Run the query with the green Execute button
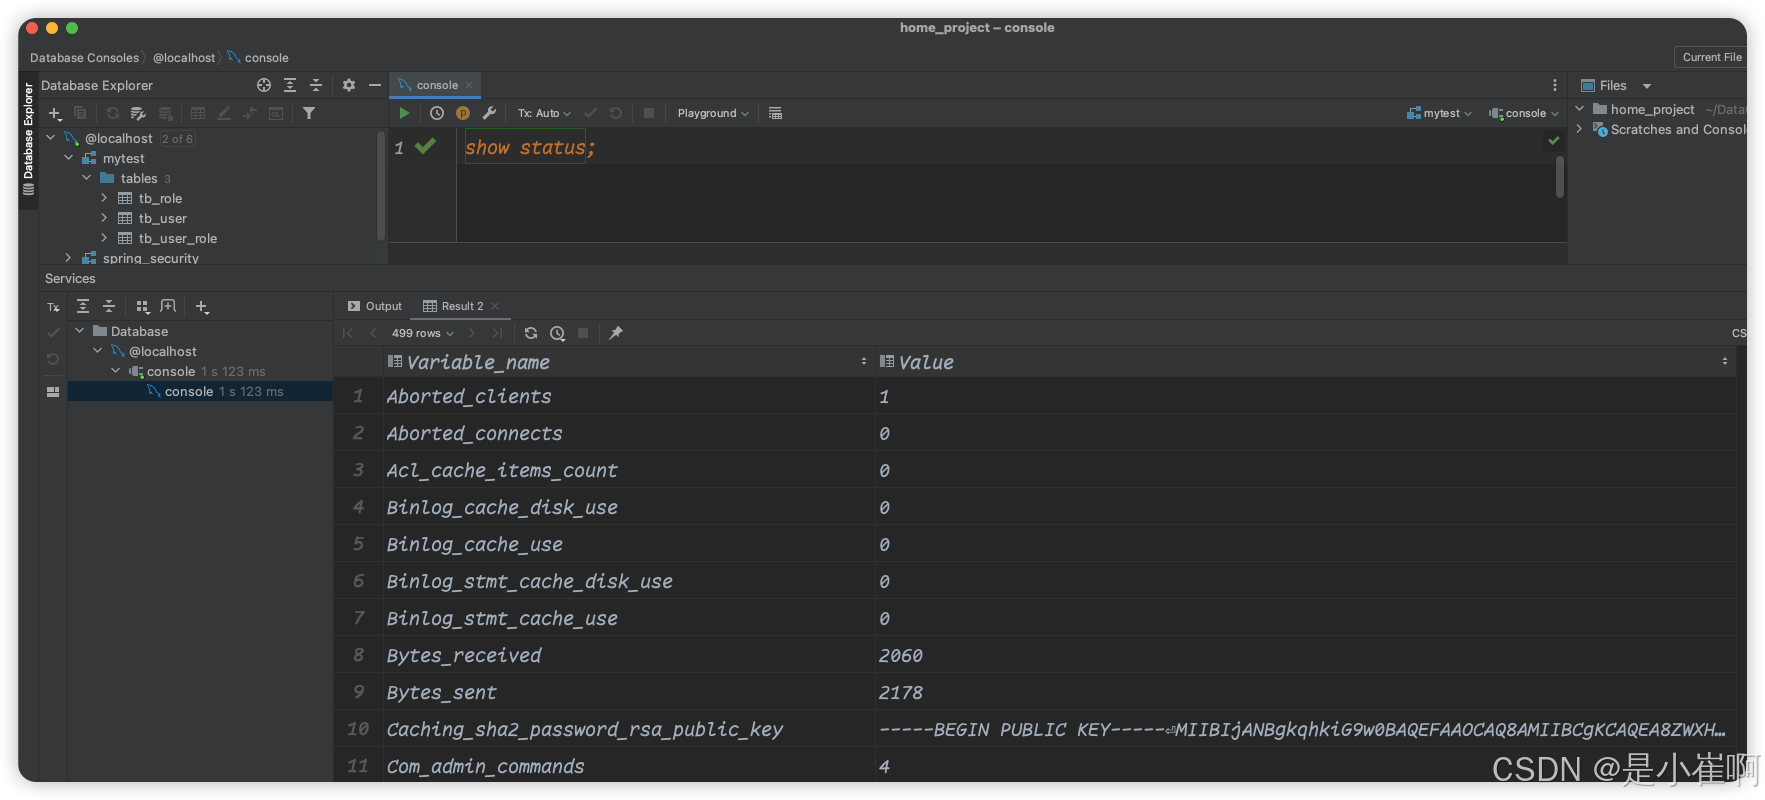Screen dimensions: 1765x800 404,113
